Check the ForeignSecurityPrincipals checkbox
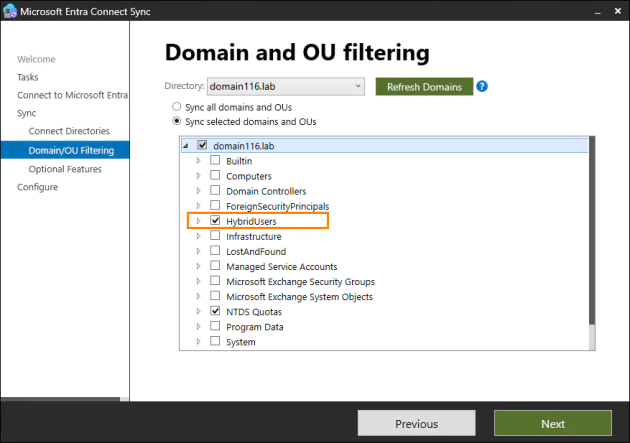This screenshot has height=443, width=630. (x=215, y=205)
